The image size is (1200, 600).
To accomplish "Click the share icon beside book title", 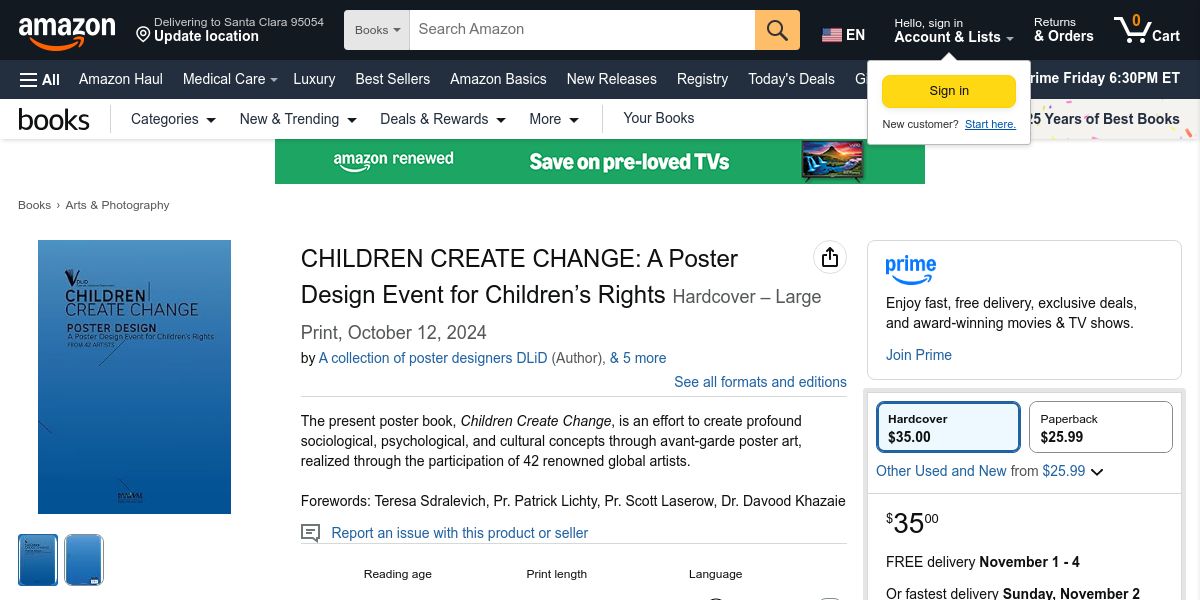I will point(829,258).
